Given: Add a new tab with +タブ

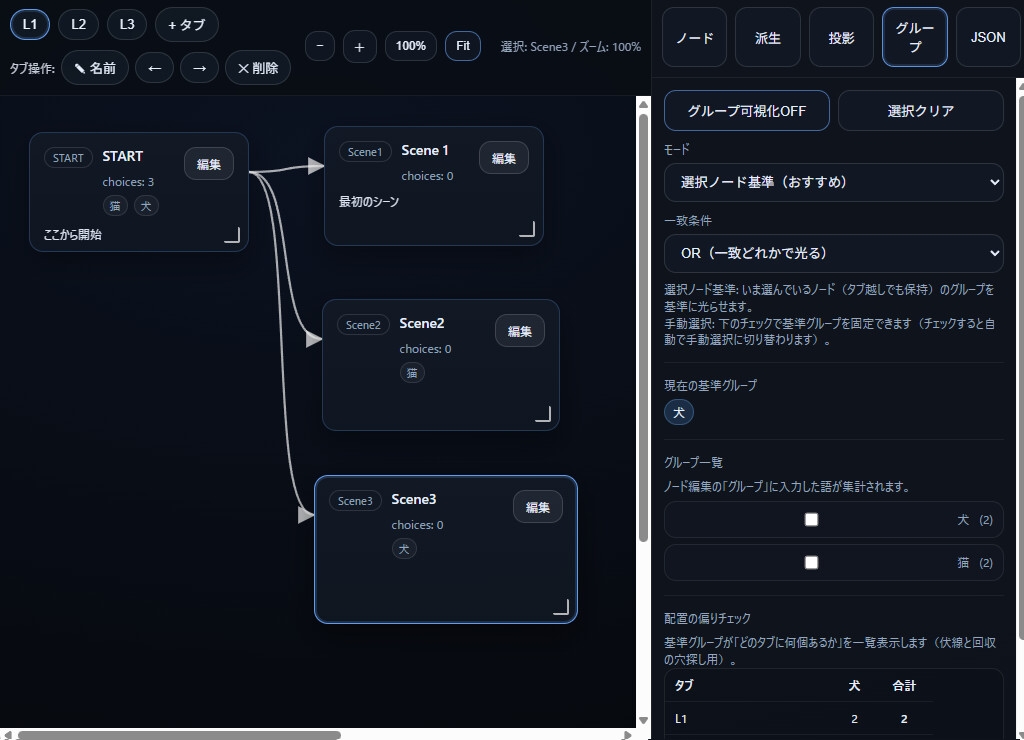Looking at the screenshot, I should (187, 24).
